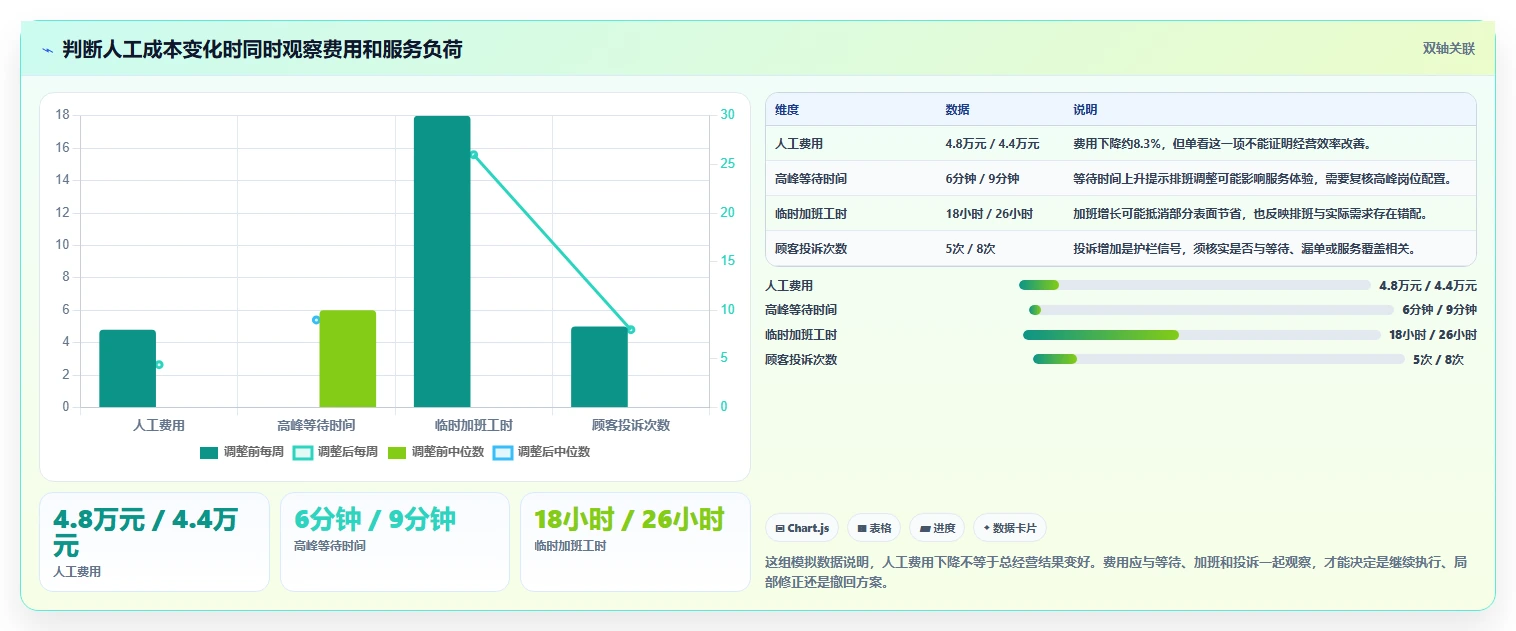1516x631 pixels.
Task: Click the Chart.js tag chip
Action: (x=802, y=528)
